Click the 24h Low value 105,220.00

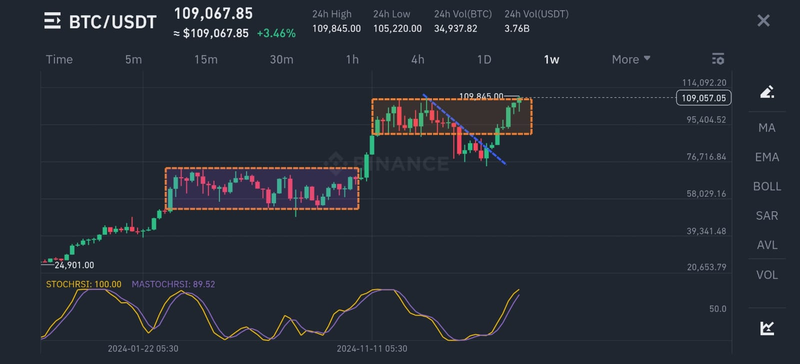(397, 29)
